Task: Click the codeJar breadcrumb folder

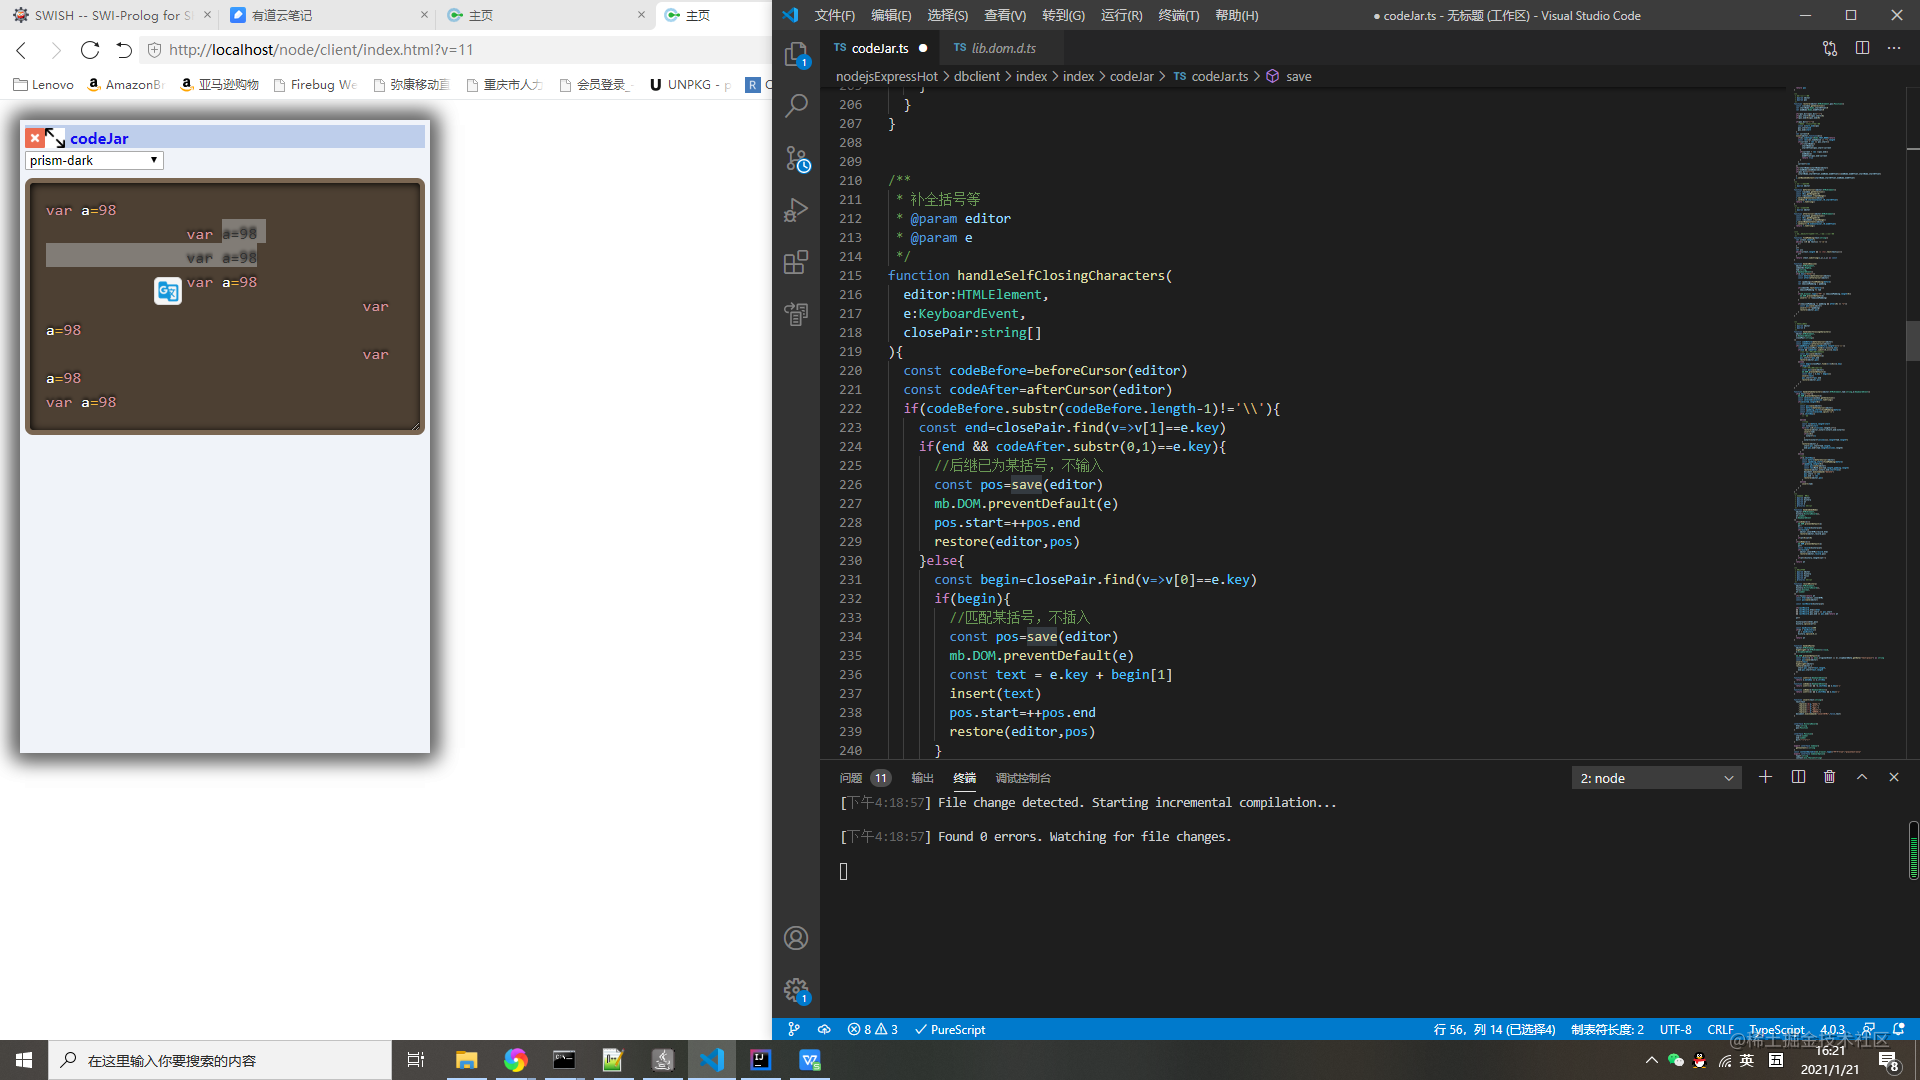Action: 1131,76
